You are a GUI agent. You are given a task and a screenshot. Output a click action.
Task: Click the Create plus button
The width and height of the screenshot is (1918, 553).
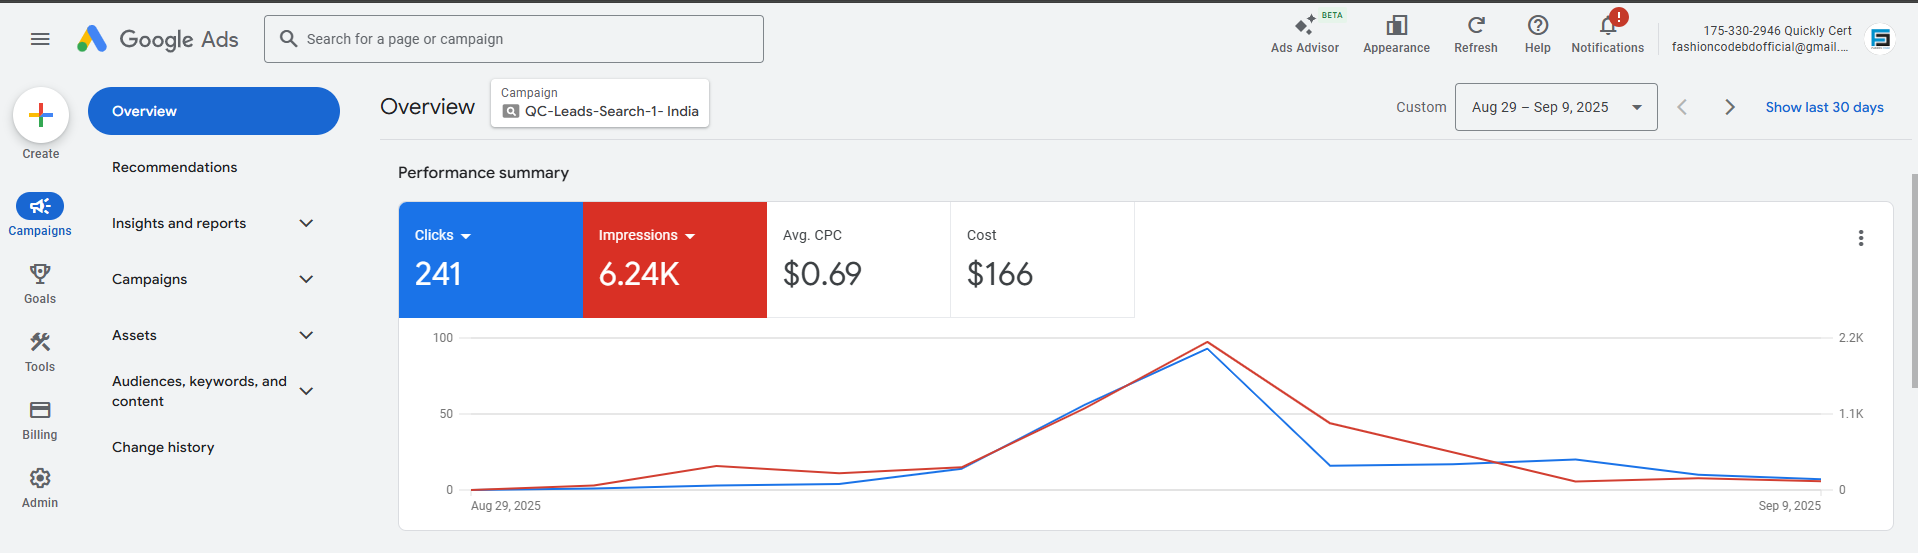click(x=41, y=115)
